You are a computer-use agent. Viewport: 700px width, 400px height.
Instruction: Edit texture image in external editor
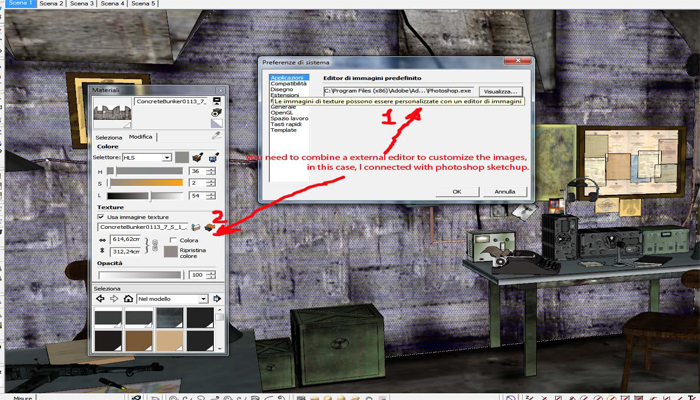(x=210, y=227)
